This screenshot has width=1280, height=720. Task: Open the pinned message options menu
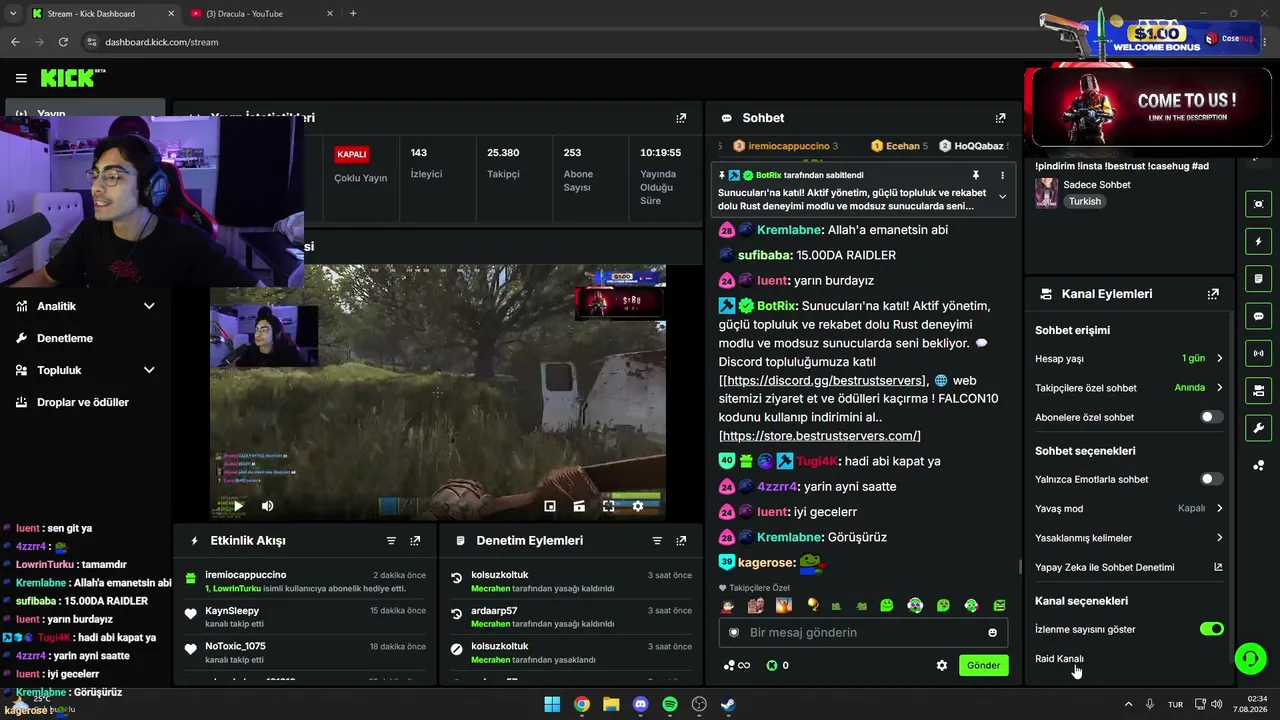click(x=1002, y=175)
